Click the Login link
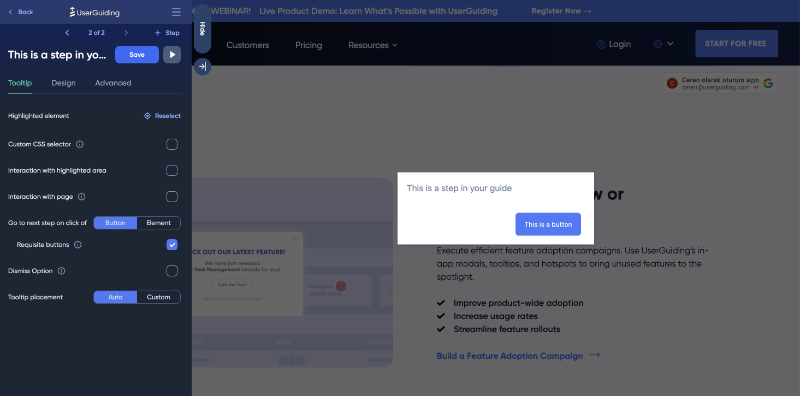The image size is (800, 396). coord(614,44)
